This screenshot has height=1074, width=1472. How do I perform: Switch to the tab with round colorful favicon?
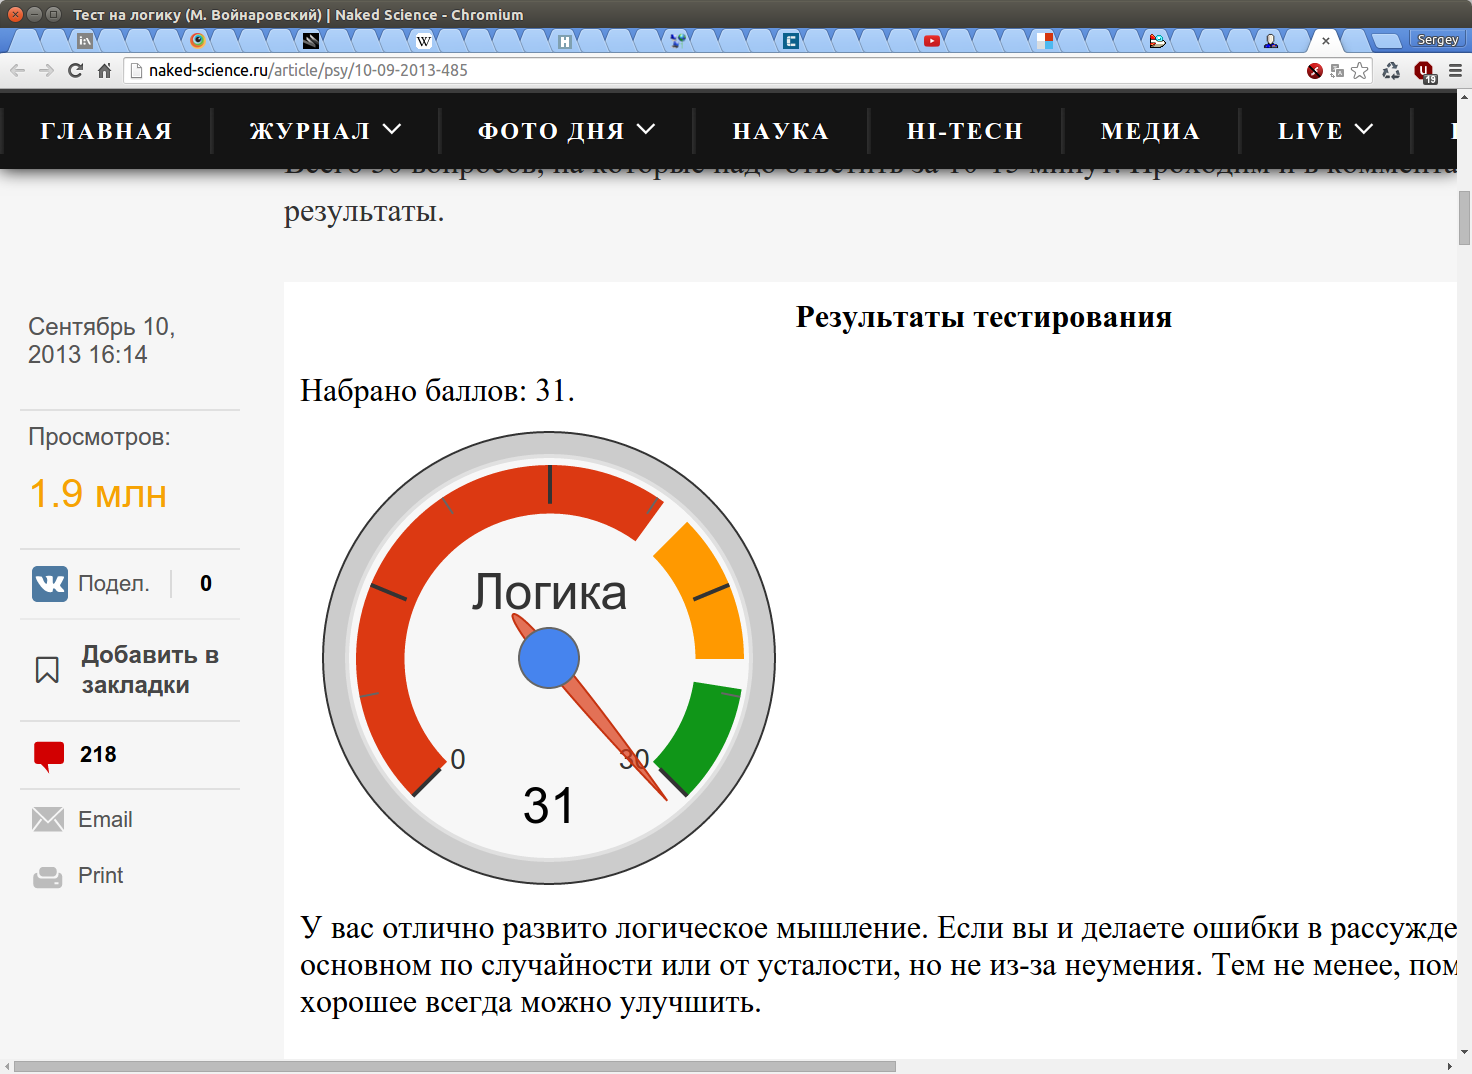point(198,41)
